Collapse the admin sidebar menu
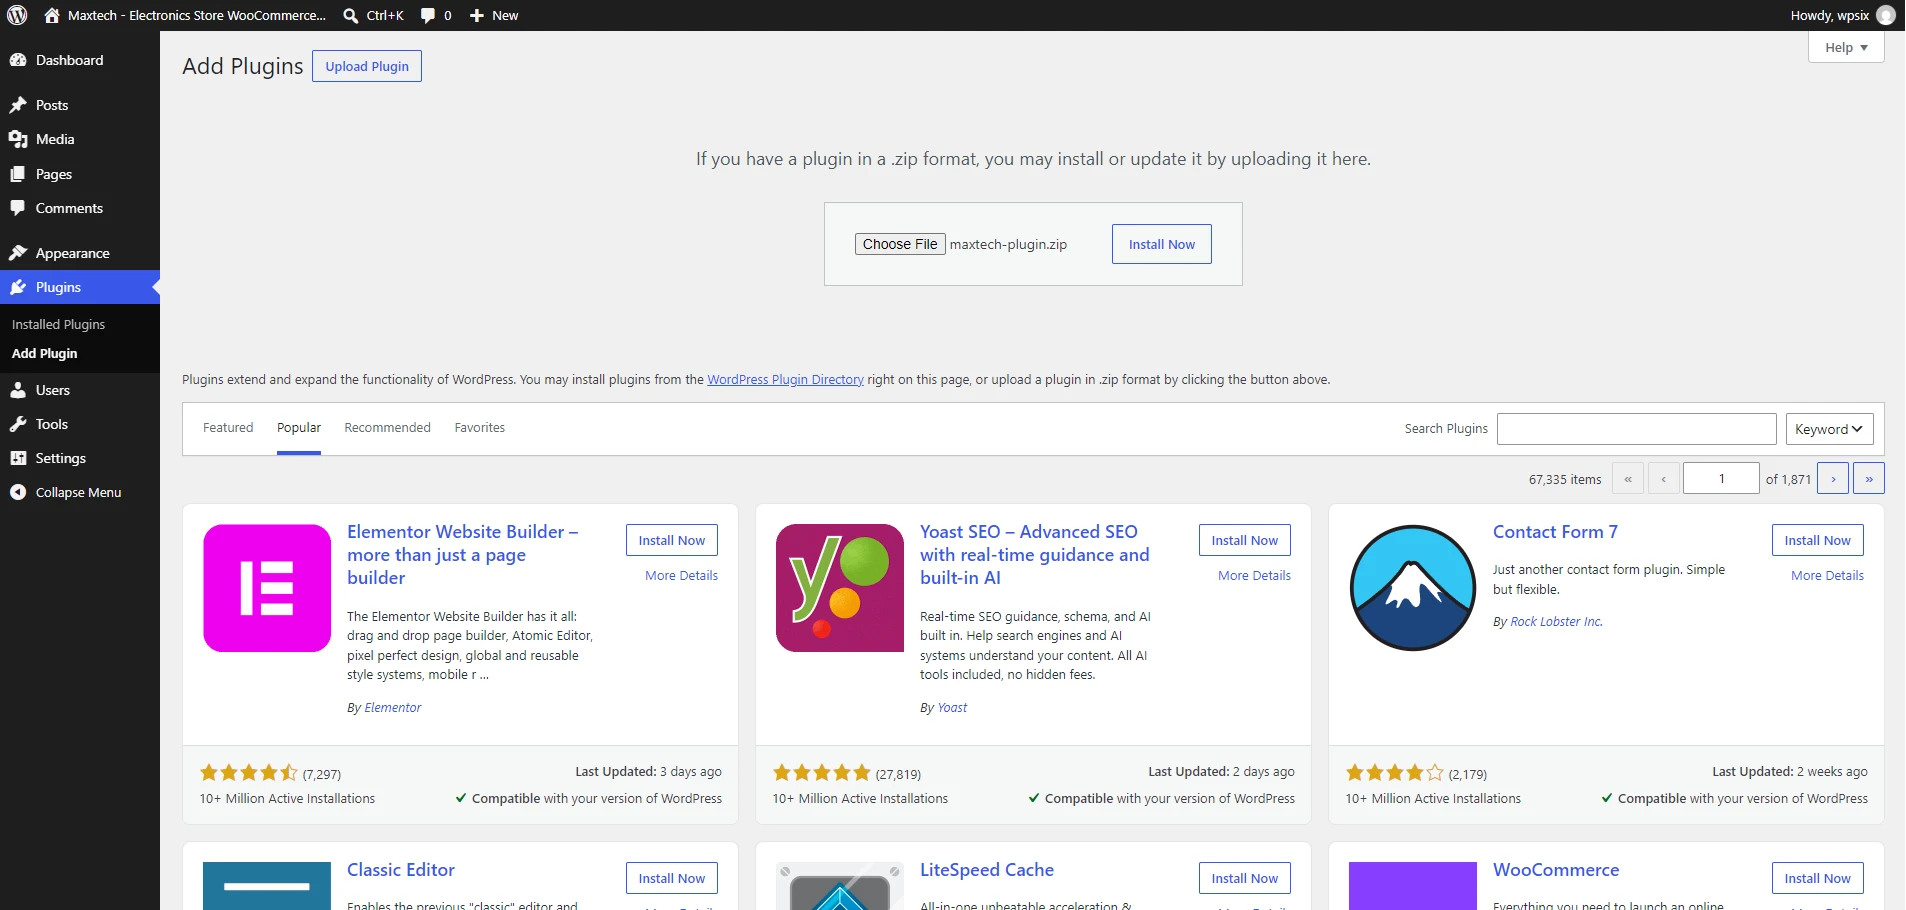 (80, 492)
